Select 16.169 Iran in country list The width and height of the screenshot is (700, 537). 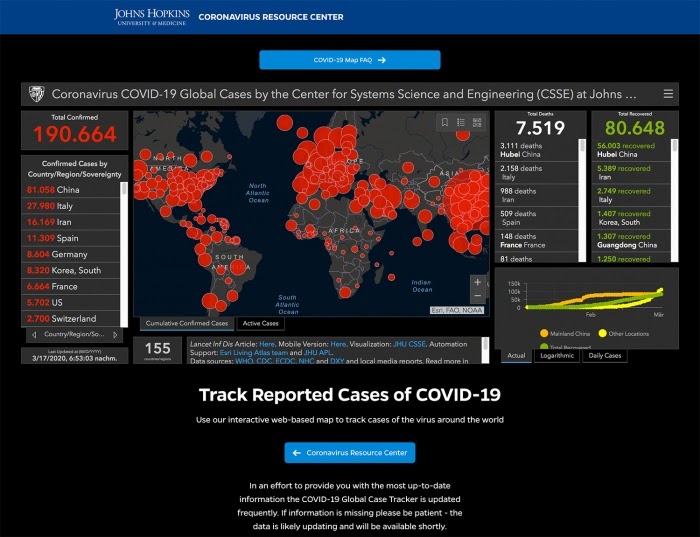tap(71, 222)
